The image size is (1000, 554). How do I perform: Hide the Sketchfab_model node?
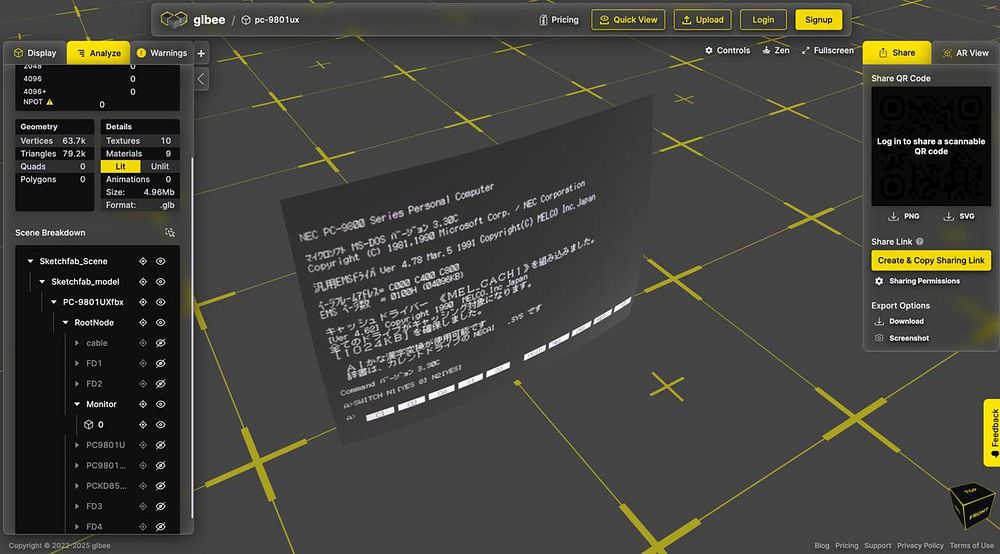click(x=161, y=282)
